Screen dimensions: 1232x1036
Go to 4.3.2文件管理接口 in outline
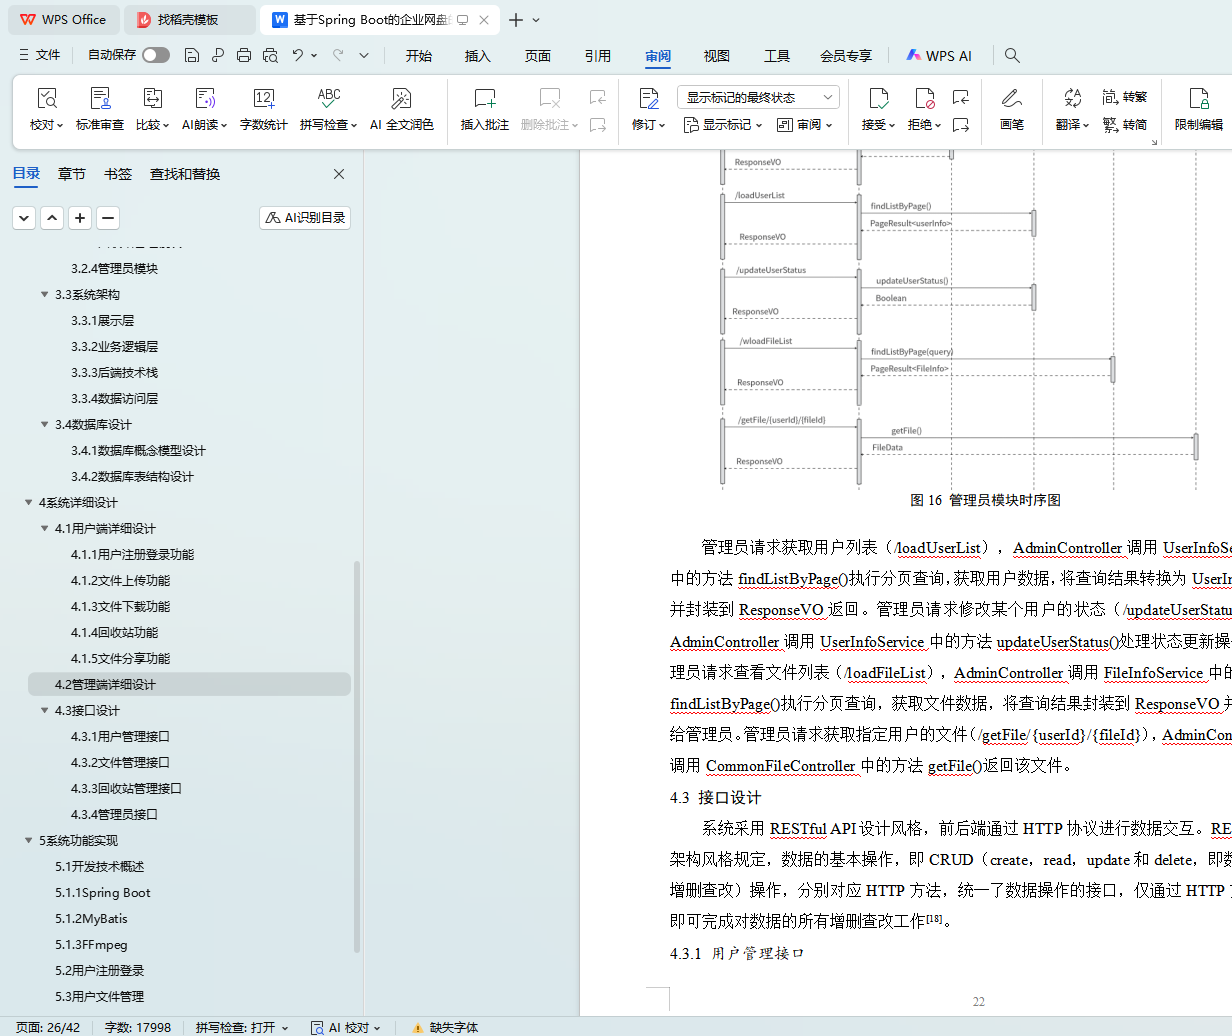pos(120,763)
